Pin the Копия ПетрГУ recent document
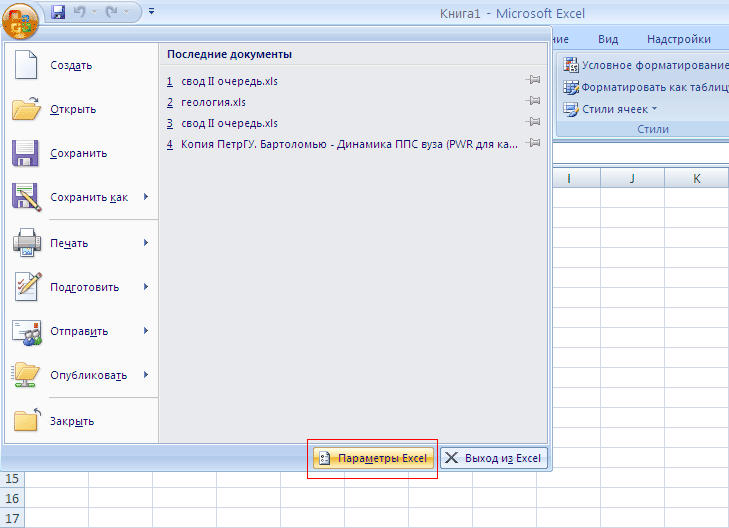Viewport: 729px width, 528px height. tap(533, 143)
